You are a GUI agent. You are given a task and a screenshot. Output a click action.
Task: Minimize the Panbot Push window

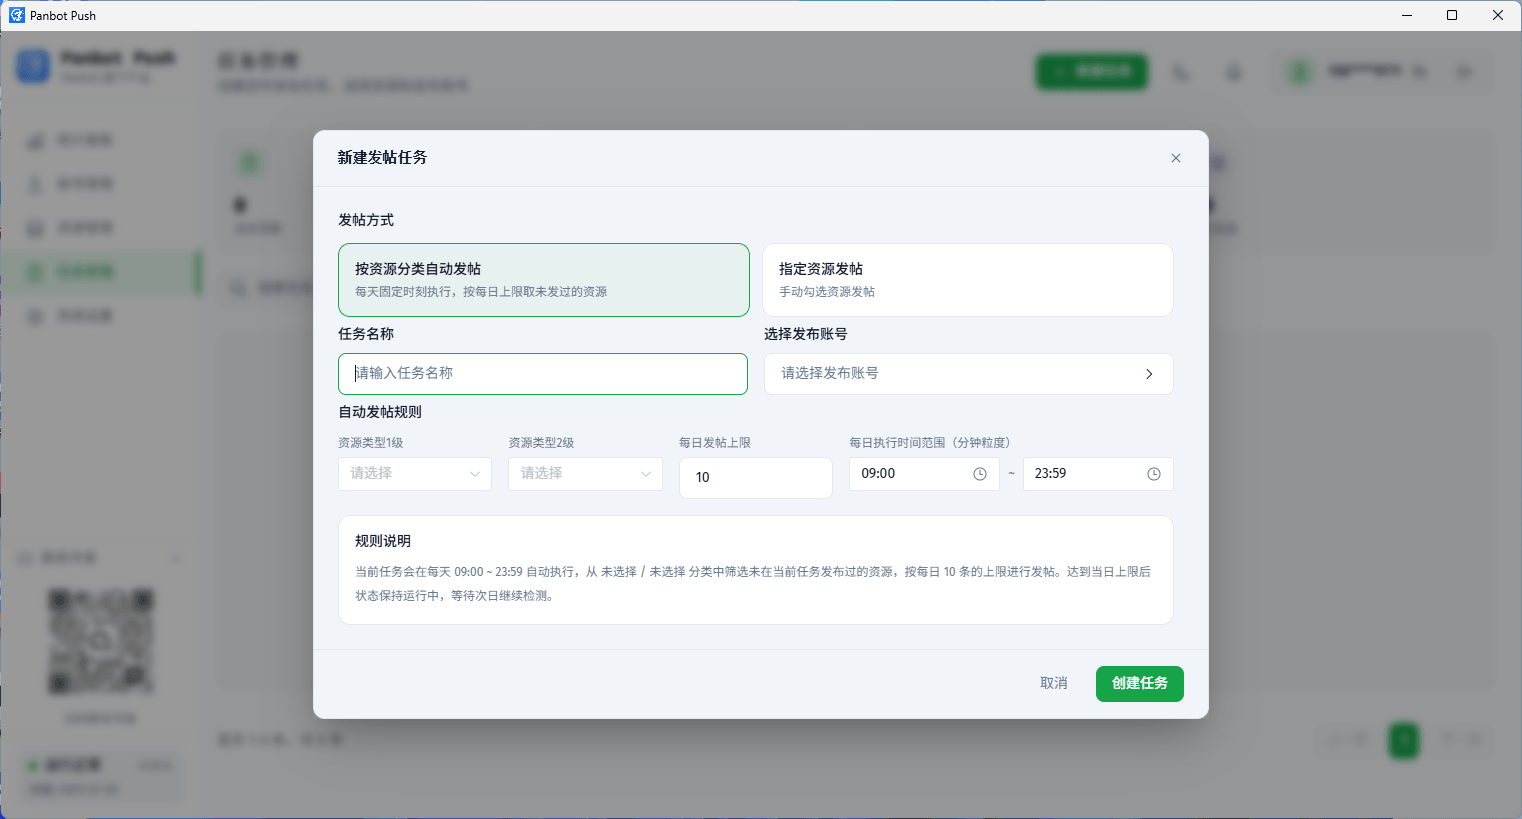pos(1407,15)
